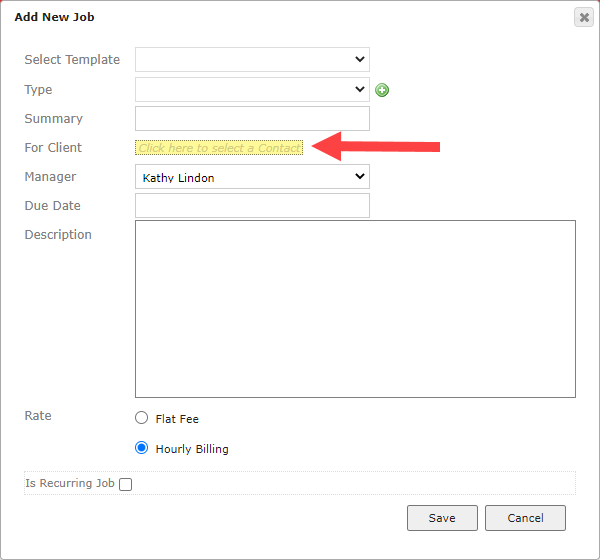Click the Manager field chevron arrow
The image size is (600, 560).
[x=360, y=176]
